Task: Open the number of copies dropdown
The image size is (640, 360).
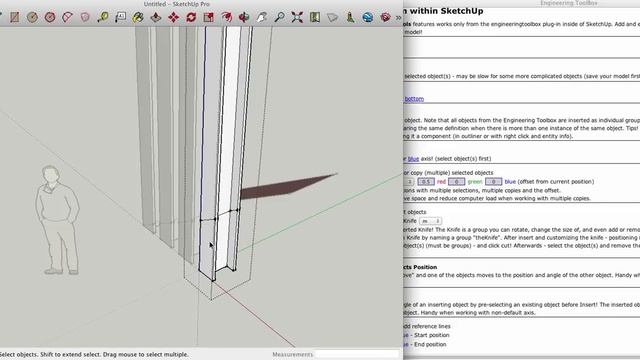Action: [409, 182]
